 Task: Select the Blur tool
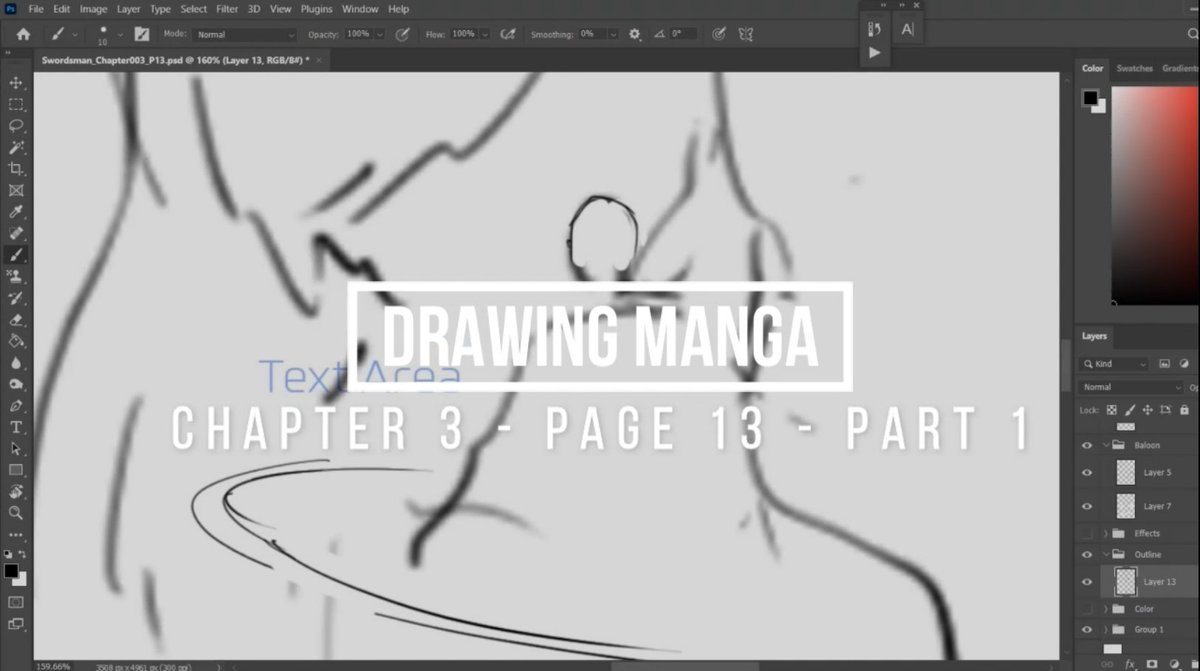pos(16,362)
